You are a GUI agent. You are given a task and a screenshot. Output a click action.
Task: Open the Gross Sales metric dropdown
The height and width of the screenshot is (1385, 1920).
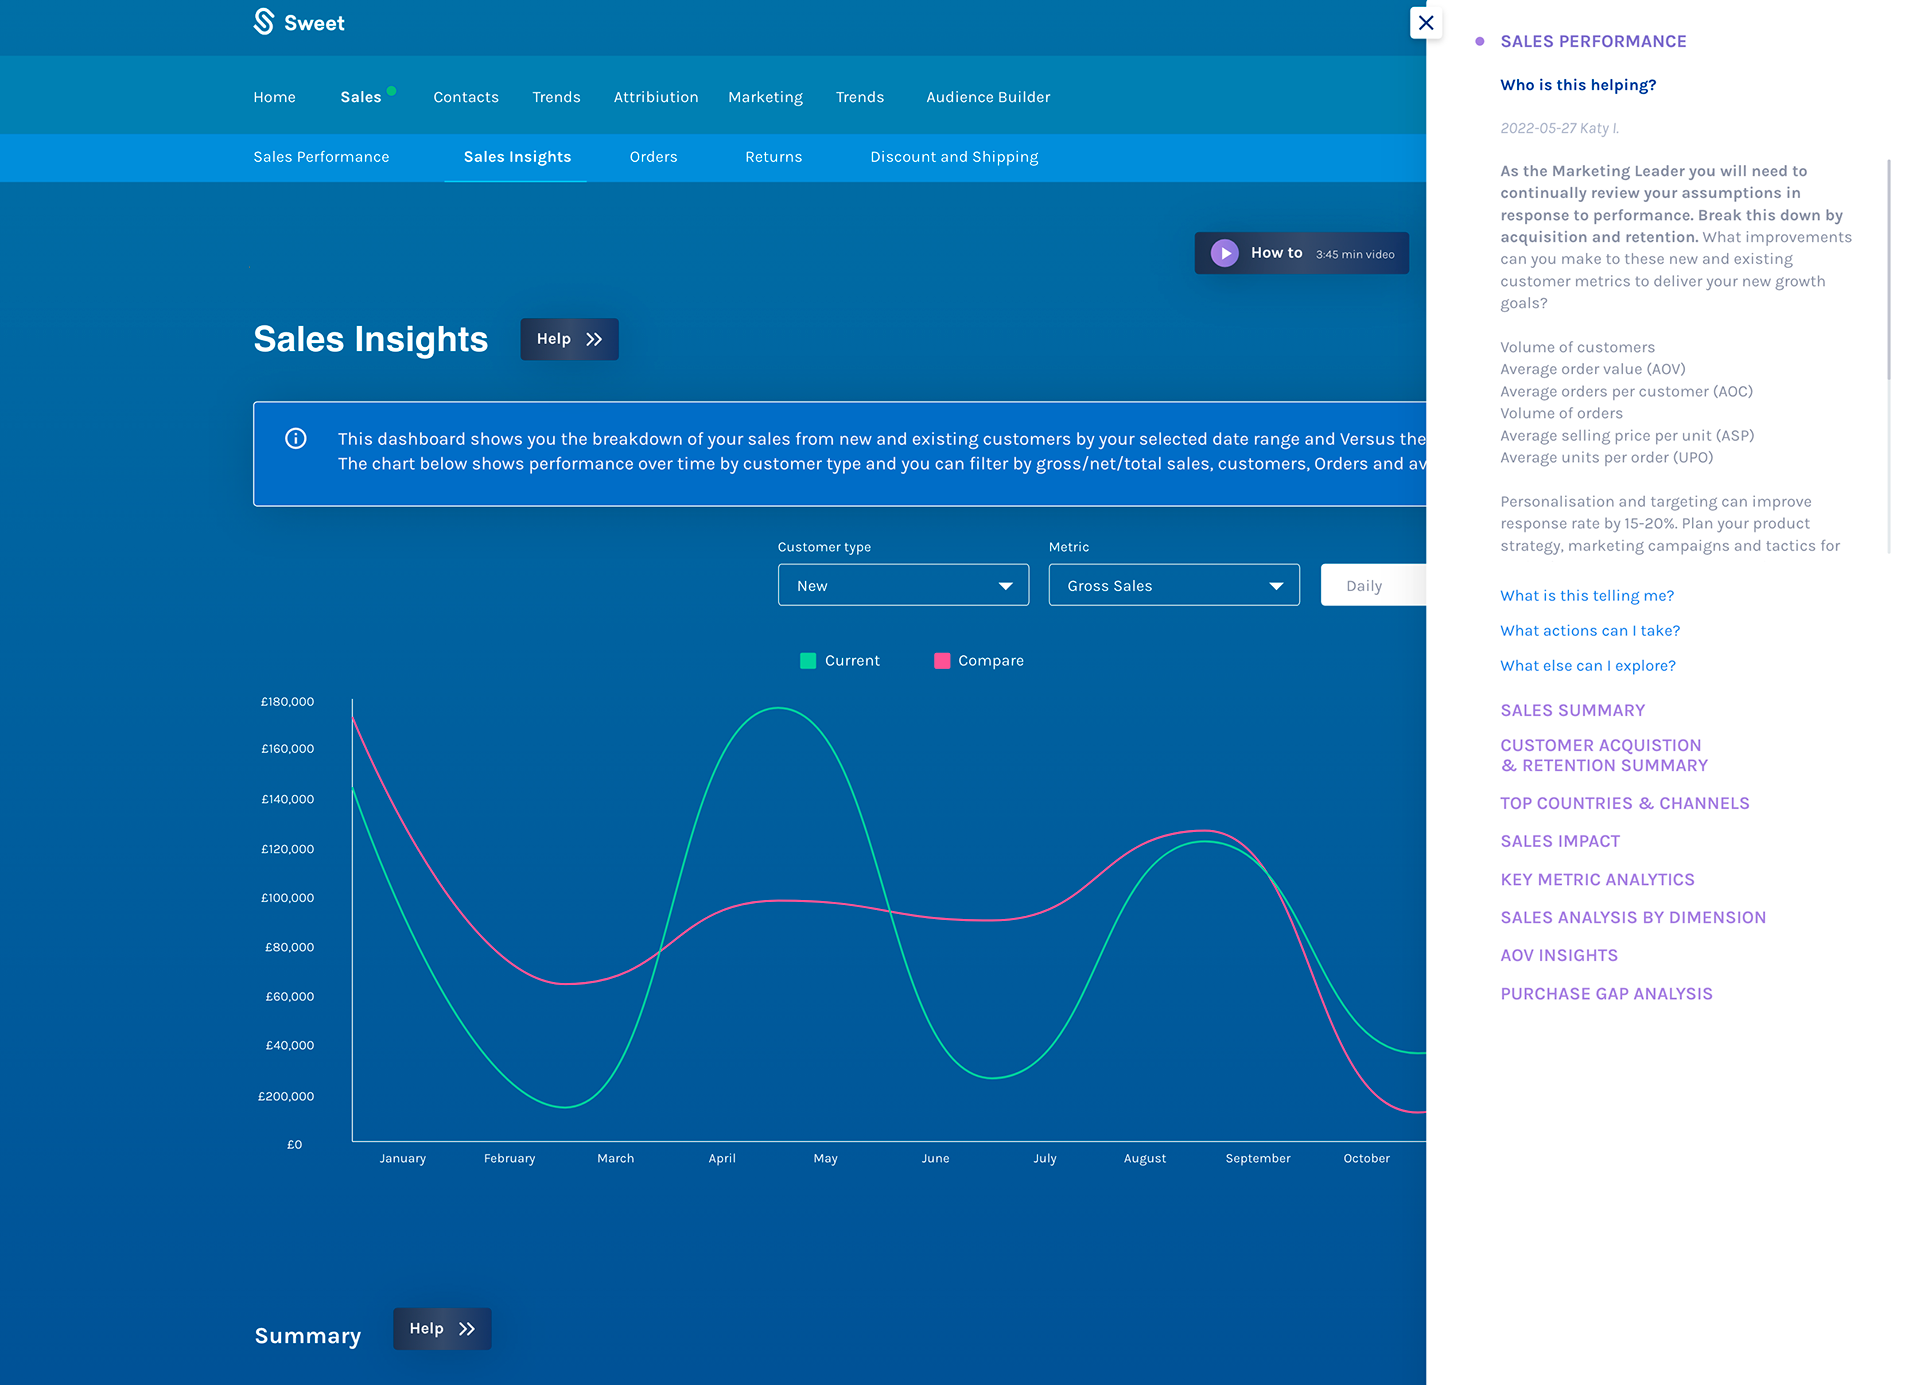point(1174,586)
